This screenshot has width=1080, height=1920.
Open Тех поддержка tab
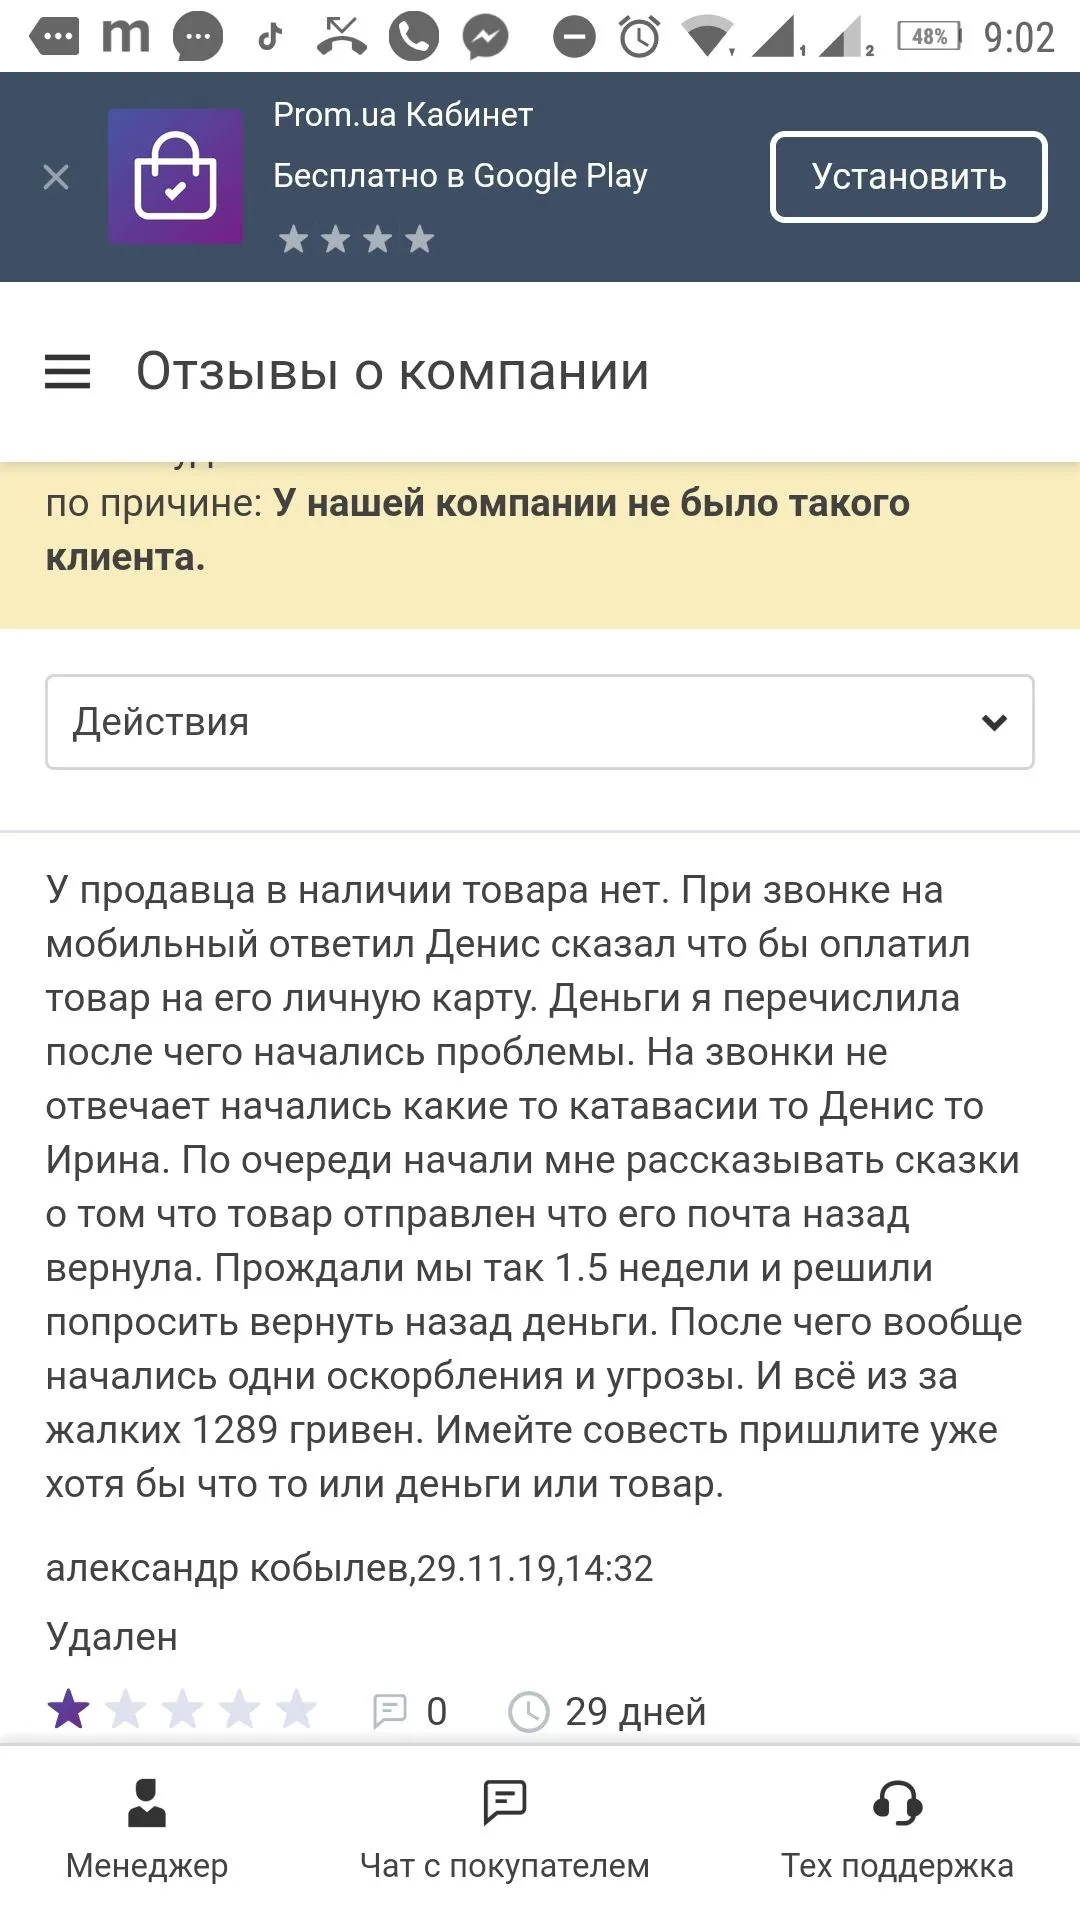(x=897, y=1830)
